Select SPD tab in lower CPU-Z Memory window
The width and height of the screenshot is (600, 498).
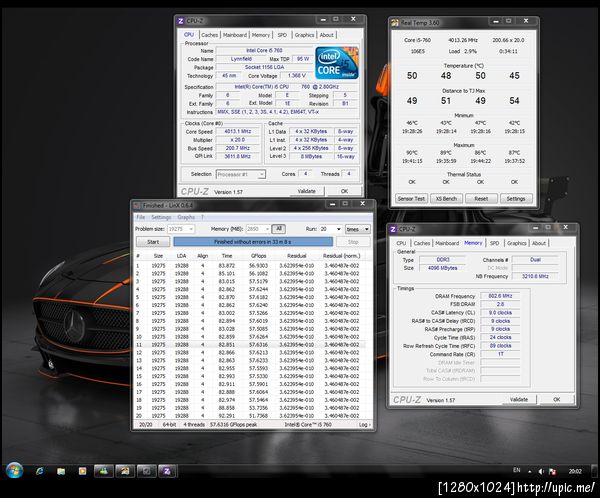point(494,243)
